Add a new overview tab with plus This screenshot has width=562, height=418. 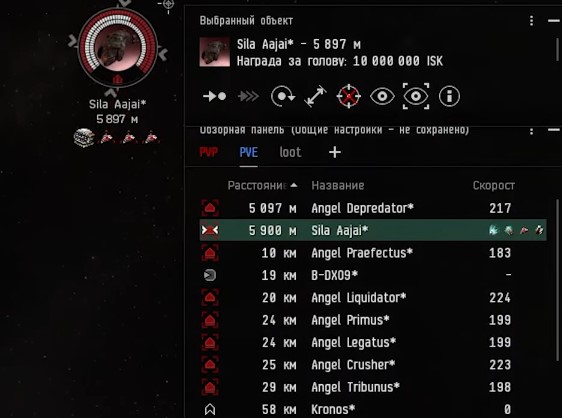coord(335,152)
